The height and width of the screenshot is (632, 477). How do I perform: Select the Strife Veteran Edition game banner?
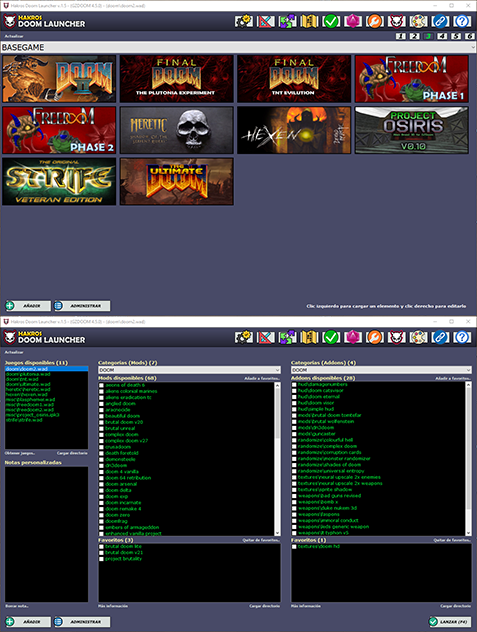59,181
